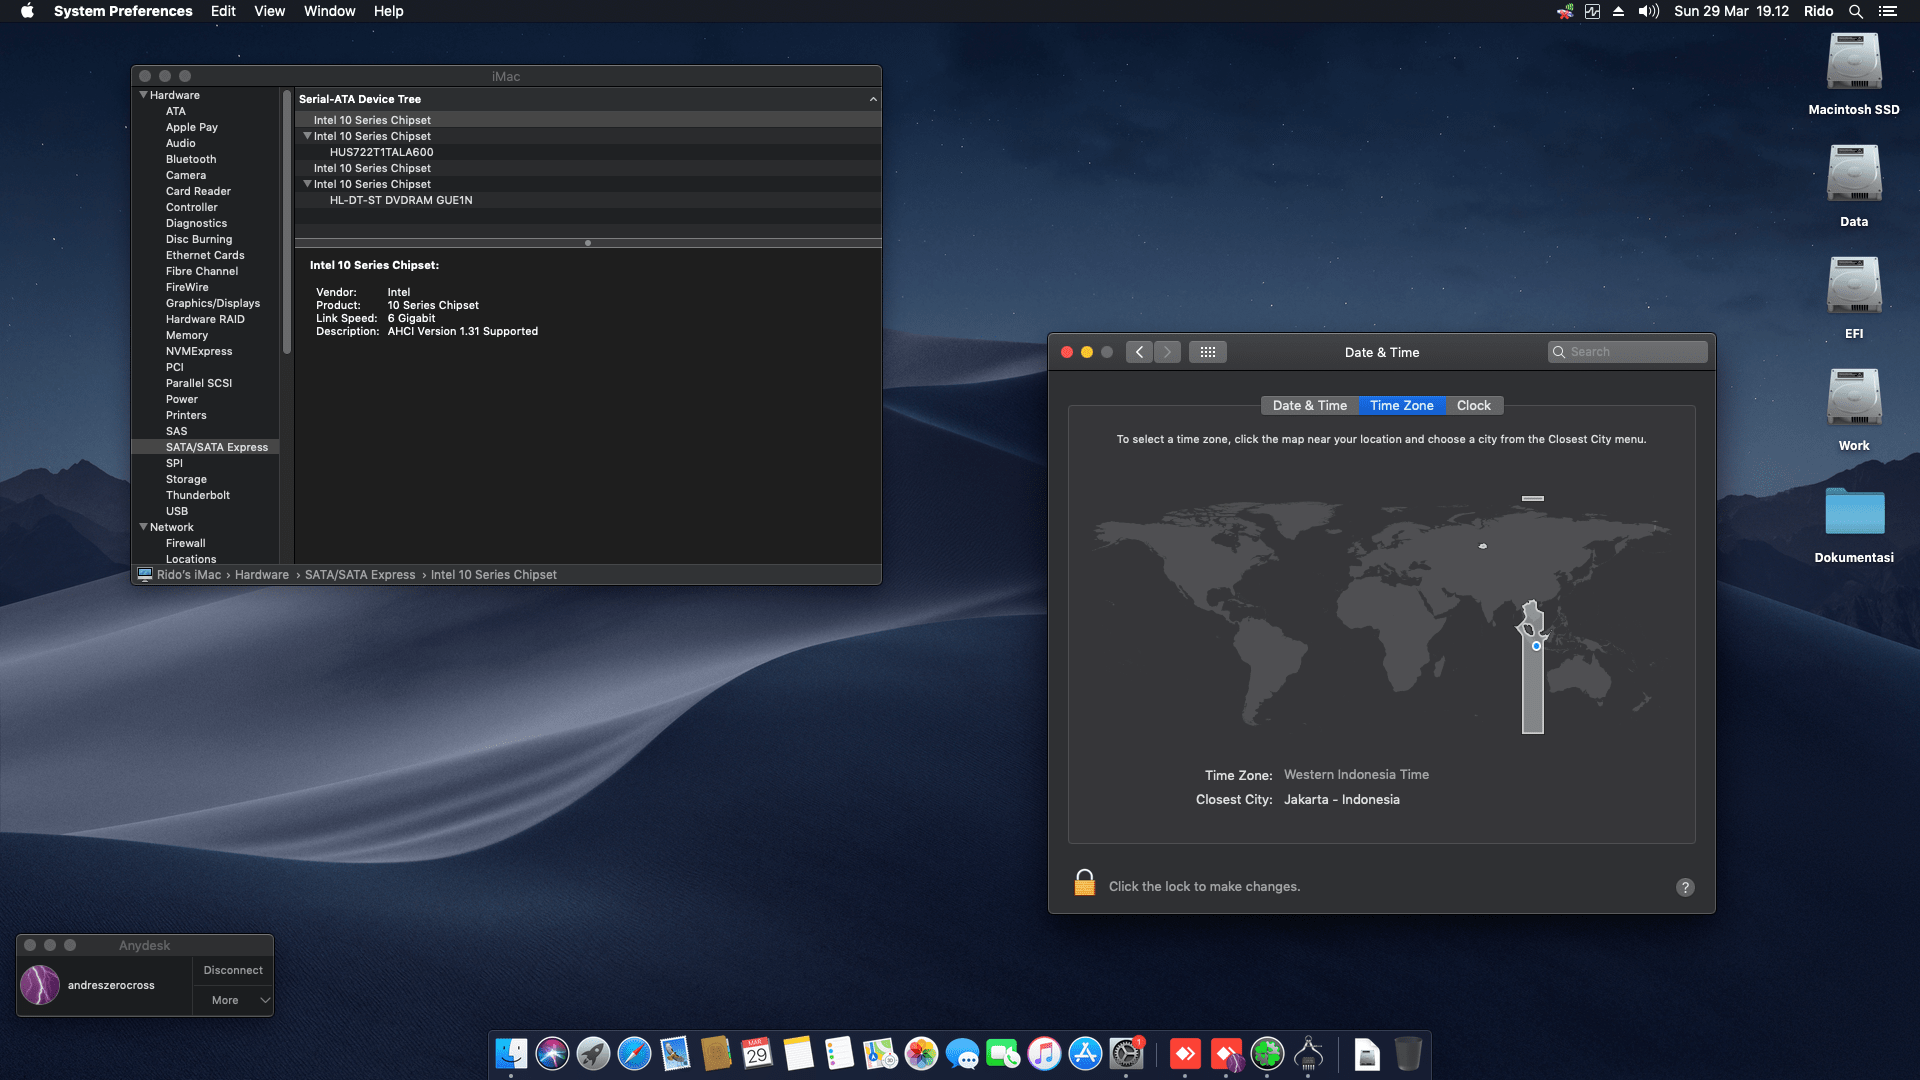
Task: Click Rido's iMac in the path bar
Action: (x=188, y=575)
